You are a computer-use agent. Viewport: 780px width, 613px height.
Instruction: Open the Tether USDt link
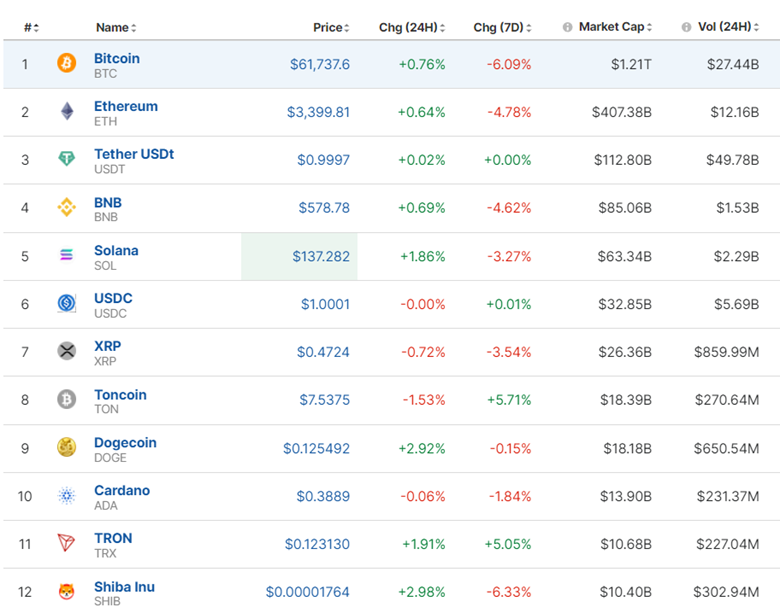tap(134, 154)
